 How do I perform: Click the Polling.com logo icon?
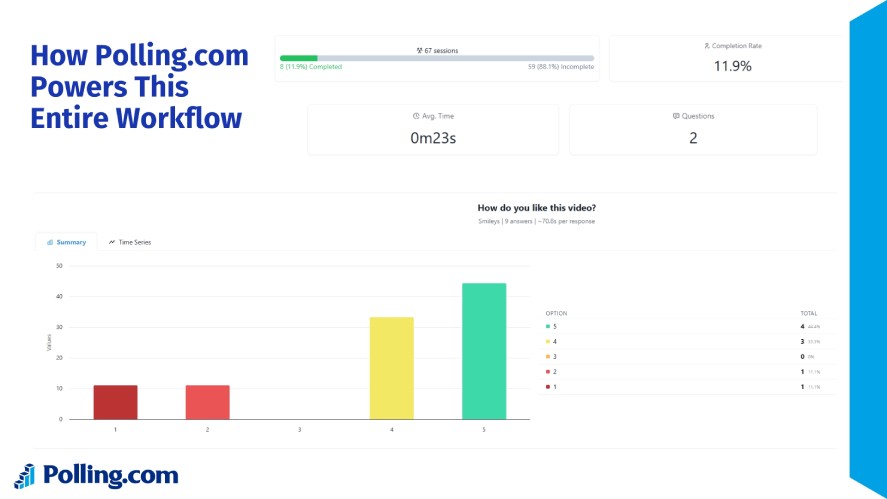point(24,476)
